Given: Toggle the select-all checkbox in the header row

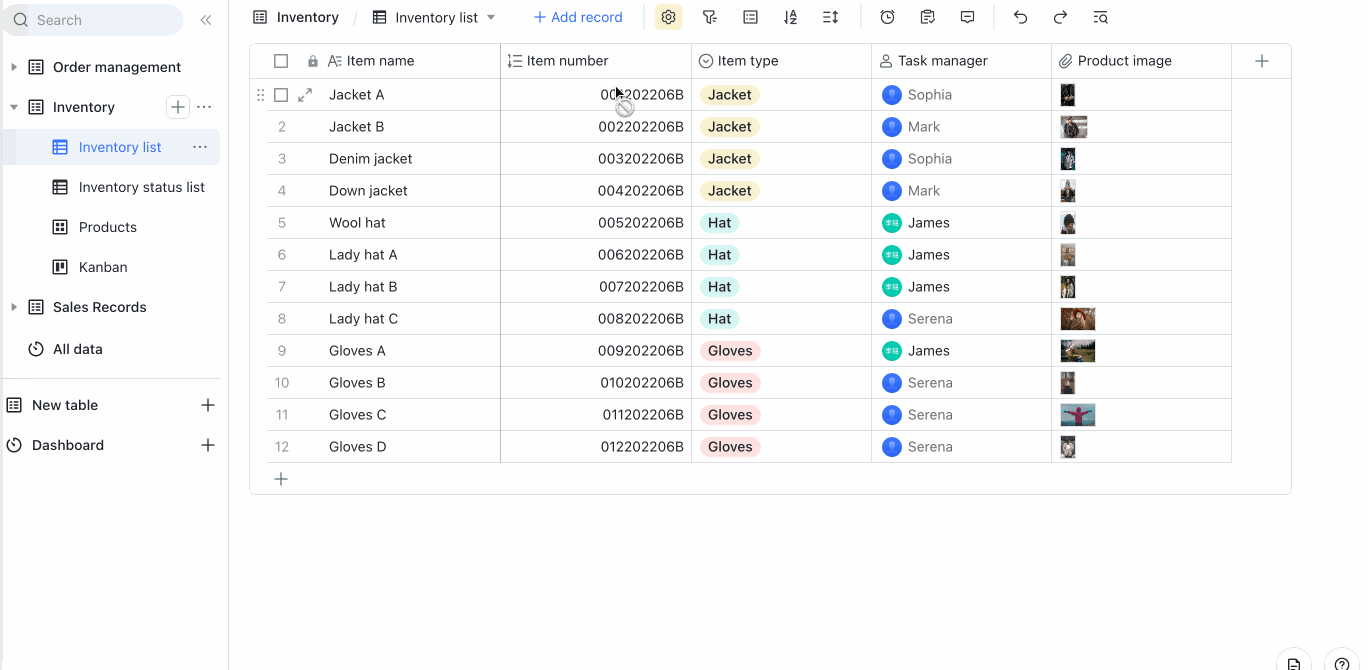Looking at the screenshot, I should click(281, 60).
